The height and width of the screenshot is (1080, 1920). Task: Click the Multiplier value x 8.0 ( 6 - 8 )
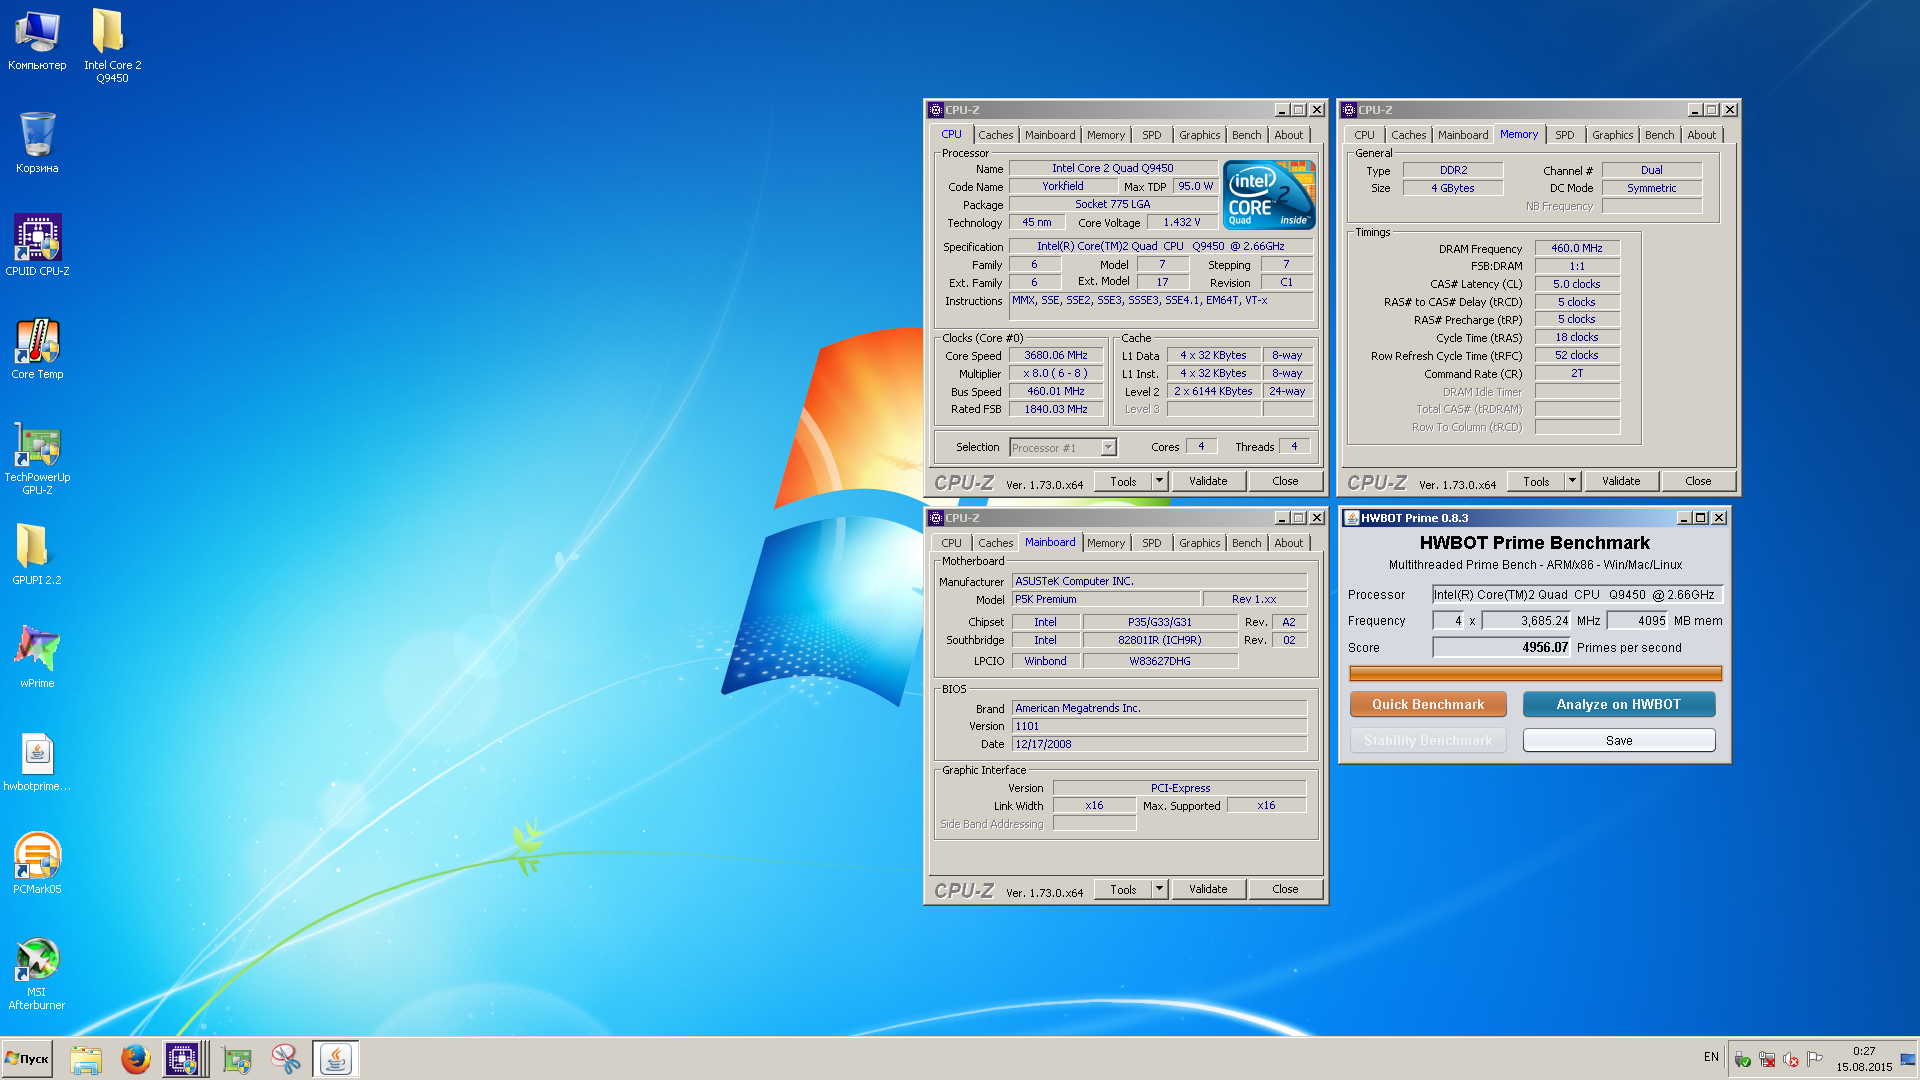coord(1055,373)
